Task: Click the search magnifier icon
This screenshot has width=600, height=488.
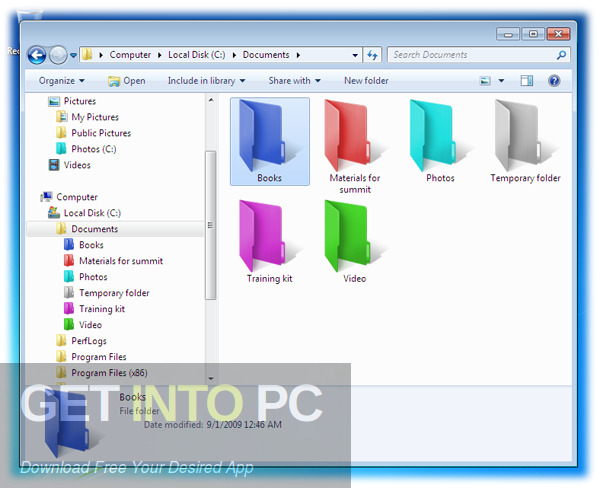Action: (x=561, y=55)
